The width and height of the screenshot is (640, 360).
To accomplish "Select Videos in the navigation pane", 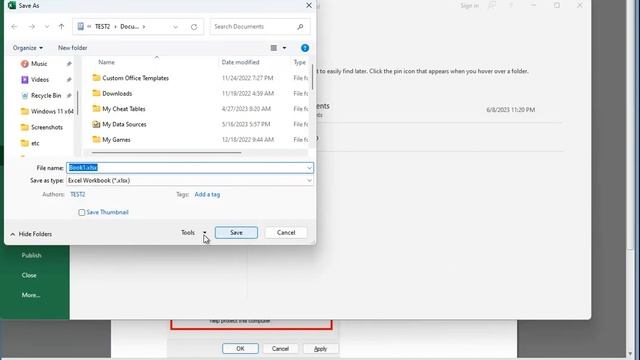I will coord(40,80).
